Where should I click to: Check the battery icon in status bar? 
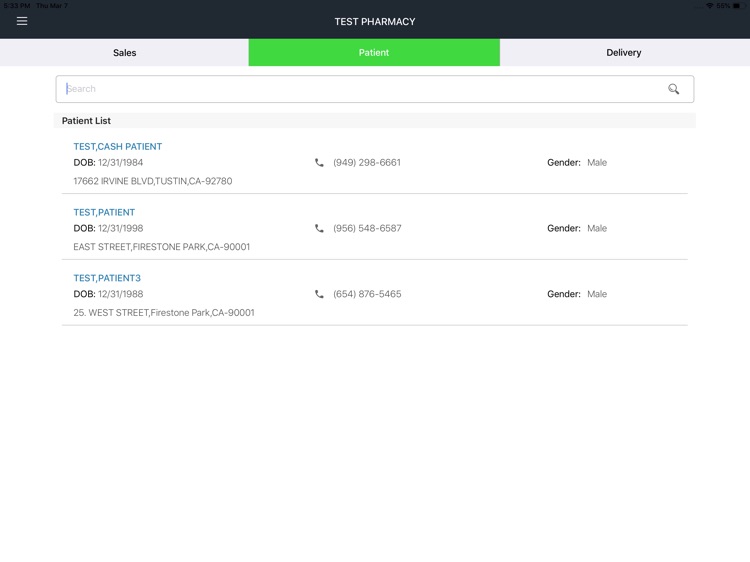click(x=738, y=6)
